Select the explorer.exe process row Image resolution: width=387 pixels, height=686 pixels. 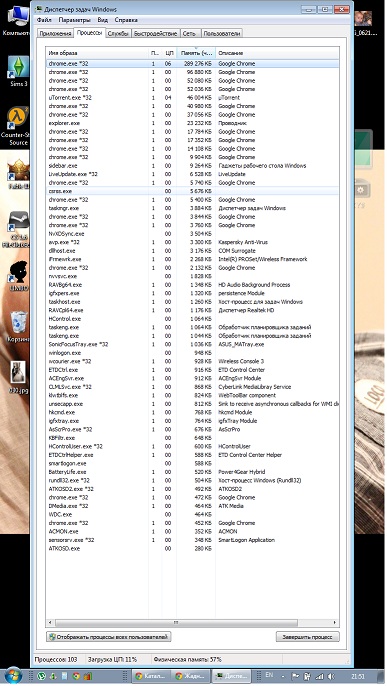point(192,123)
